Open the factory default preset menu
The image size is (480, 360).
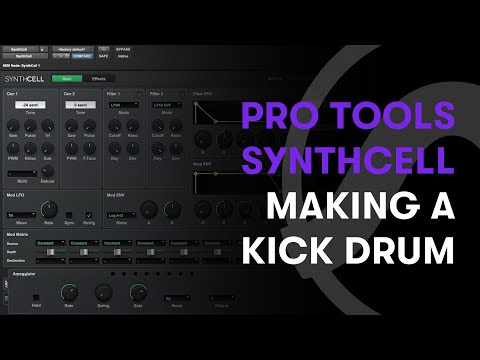(73, 49)
